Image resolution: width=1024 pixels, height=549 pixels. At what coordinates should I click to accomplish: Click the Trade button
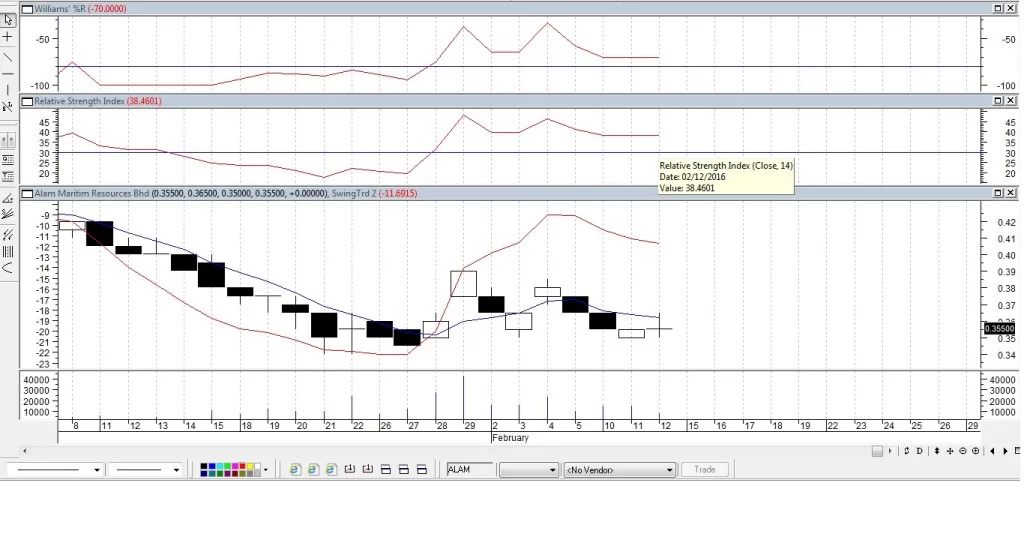tap(705, 470)
